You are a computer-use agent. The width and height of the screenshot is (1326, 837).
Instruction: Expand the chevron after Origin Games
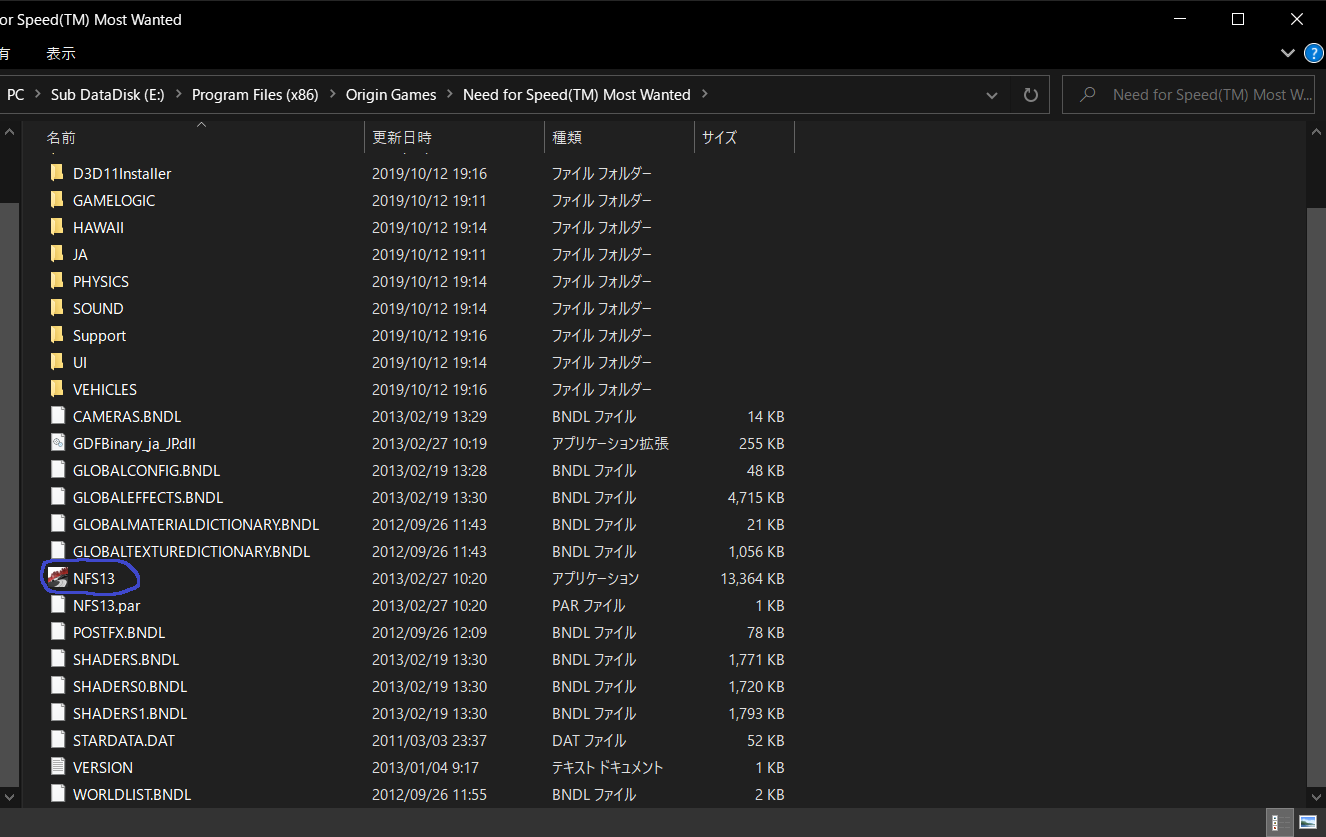click(450, 94)
